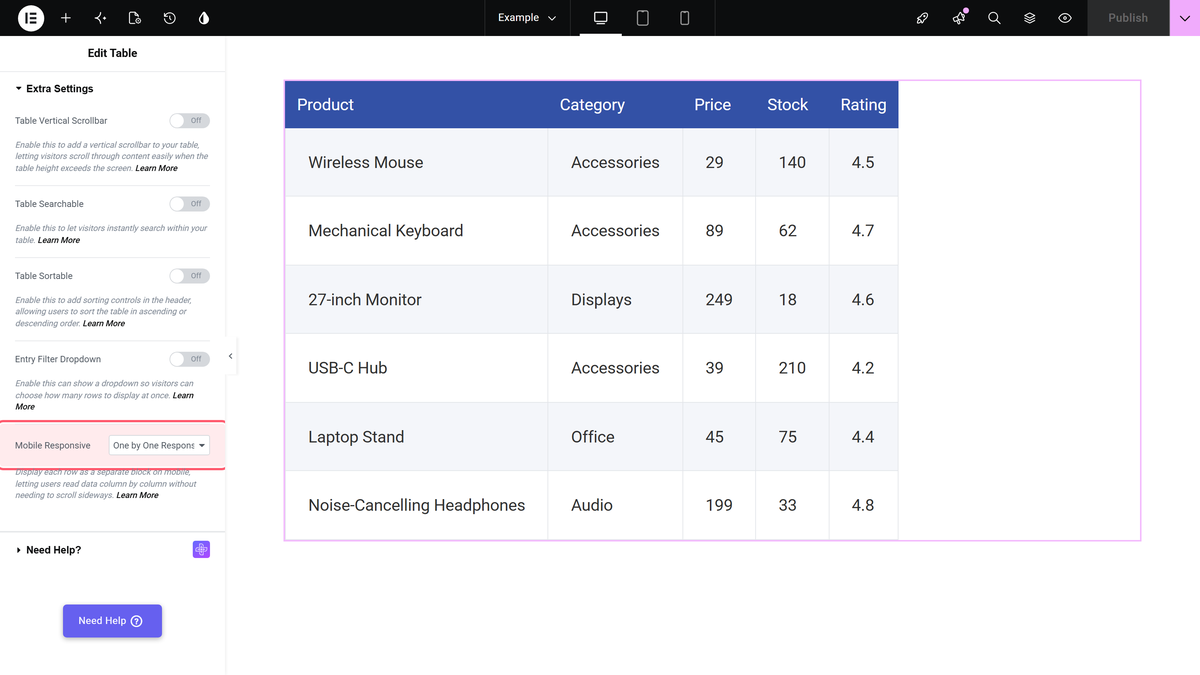Open the Elementor logo menu
1200x675 pixels.
(31, 18)
